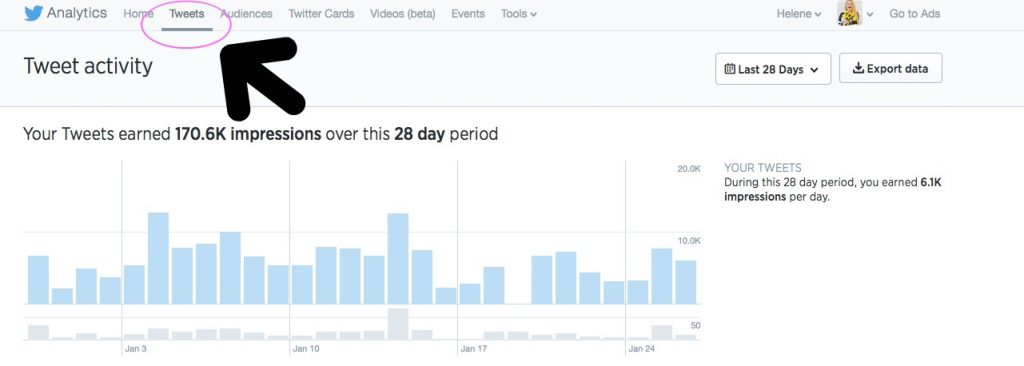Screen dimensions: 1024x366
Task: Click the Jan 17 date marker
Action: [473, 349]
